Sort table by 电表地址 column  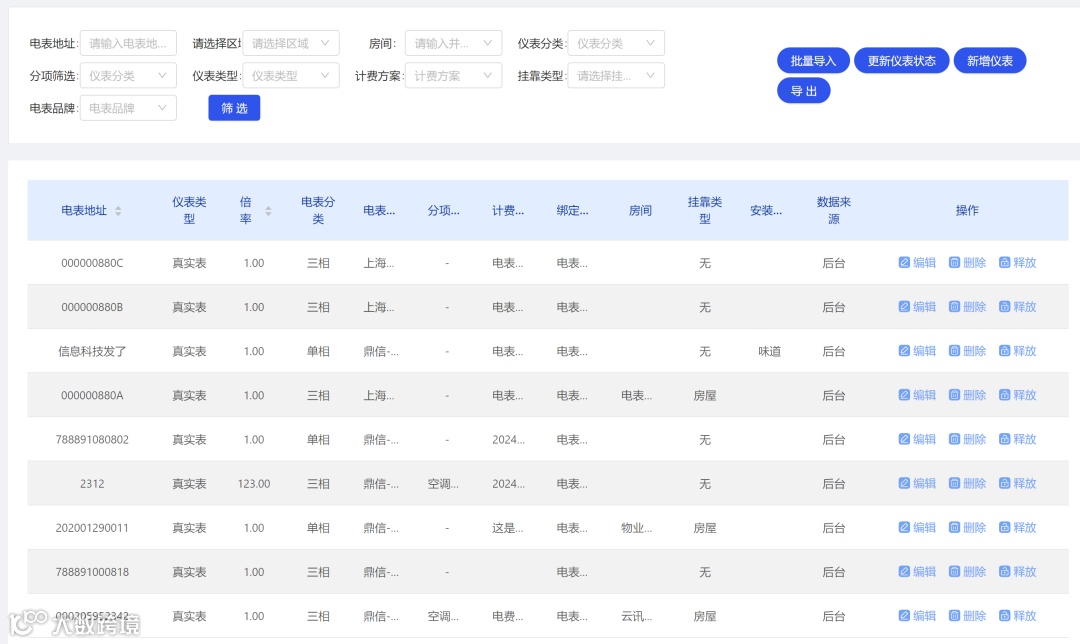click(x=118, y=211)
